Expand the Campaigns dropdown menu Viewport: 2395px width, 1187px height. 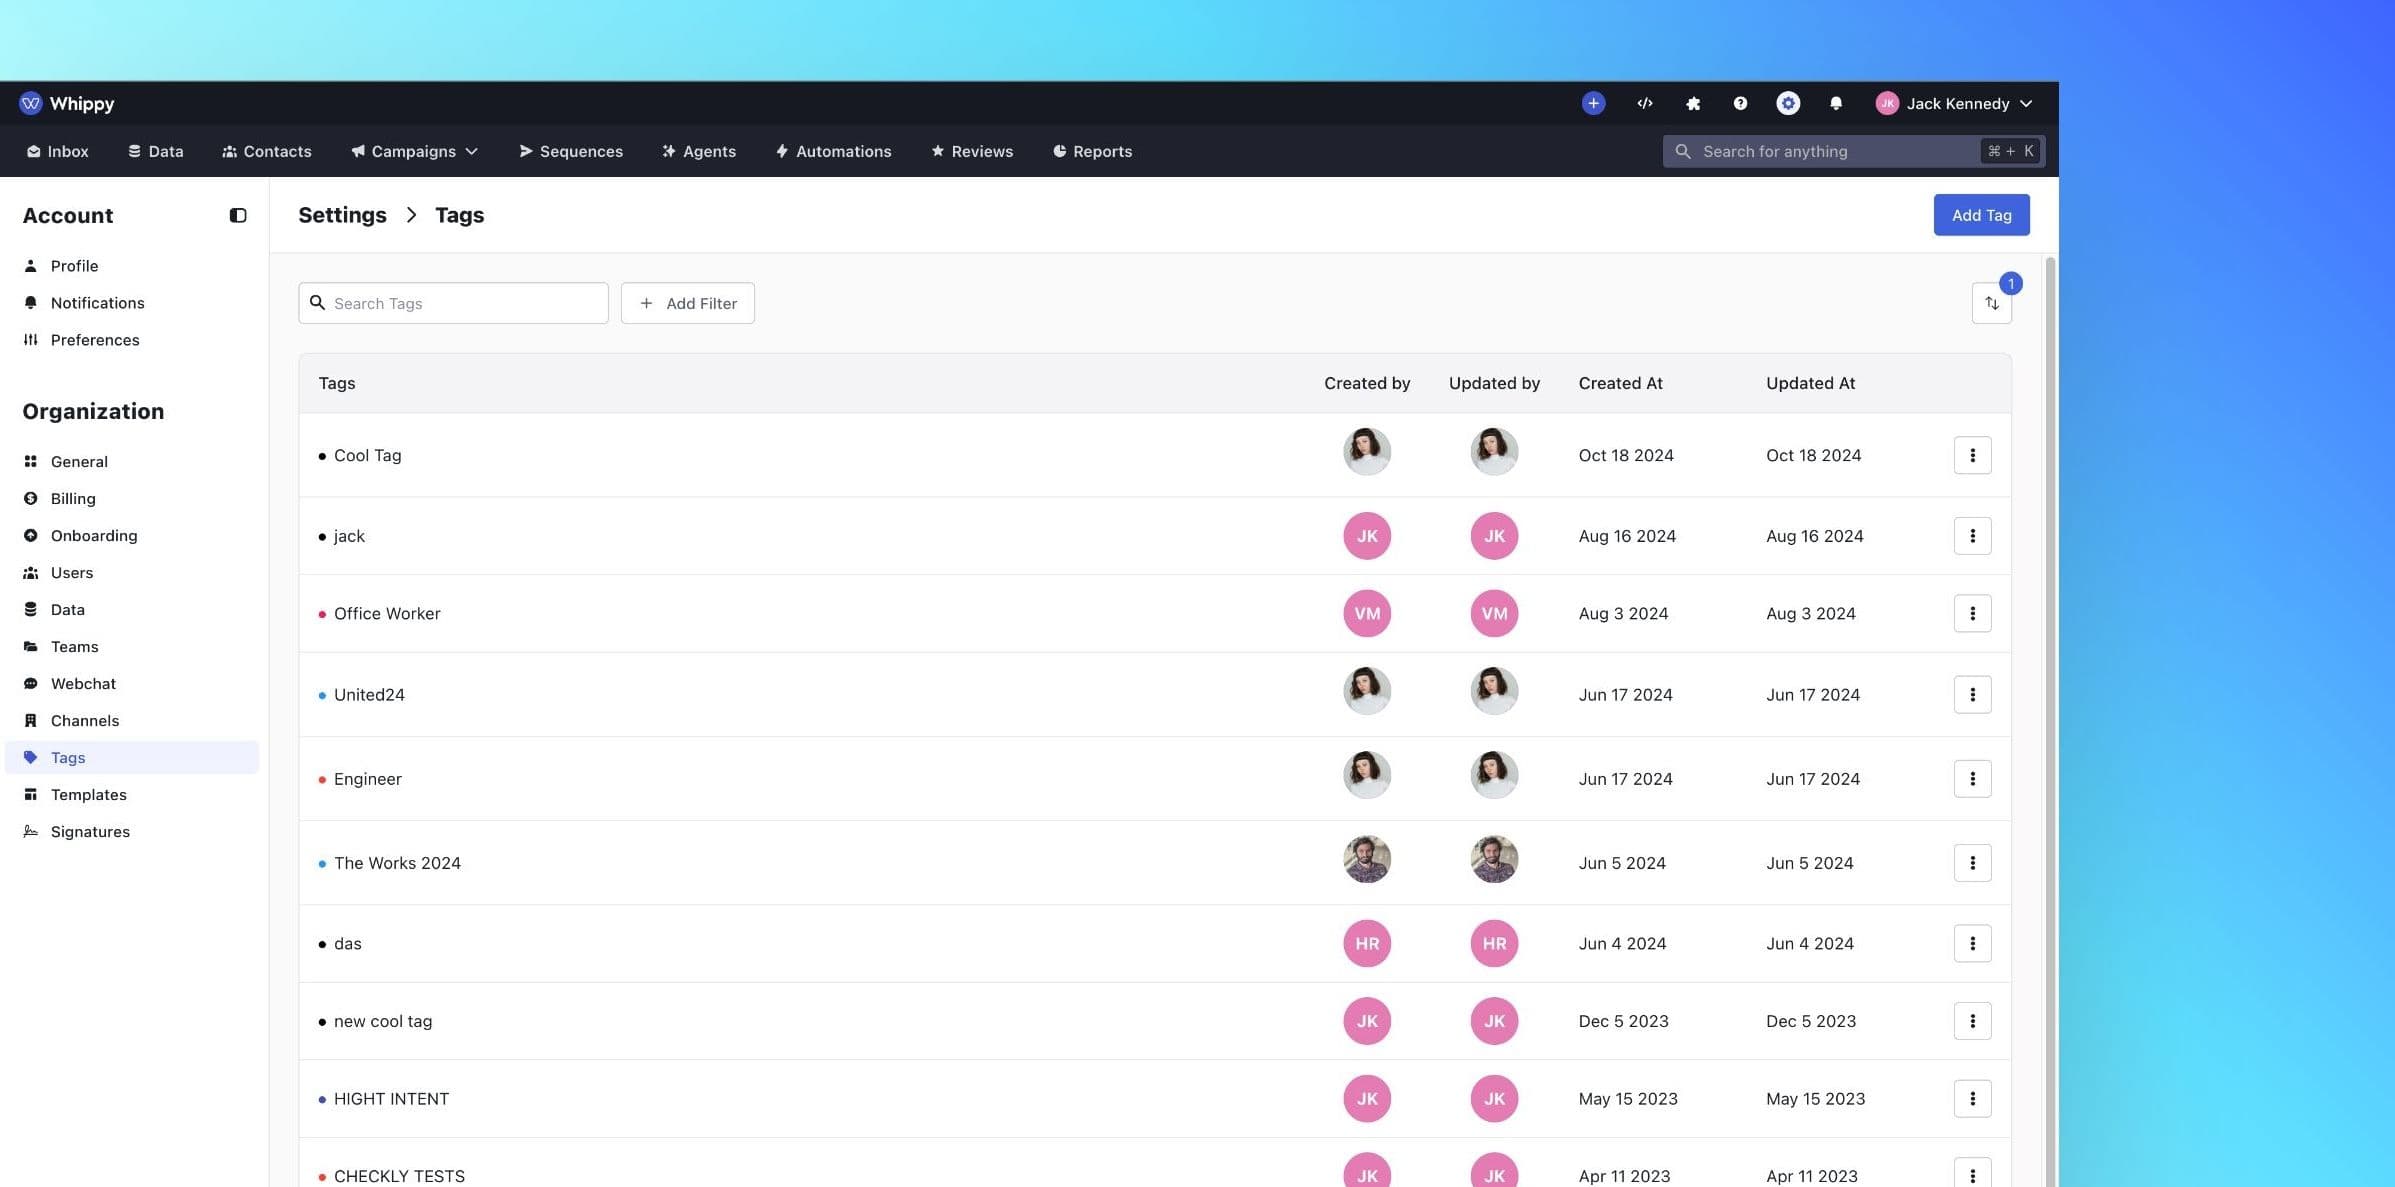click(414, 151)
